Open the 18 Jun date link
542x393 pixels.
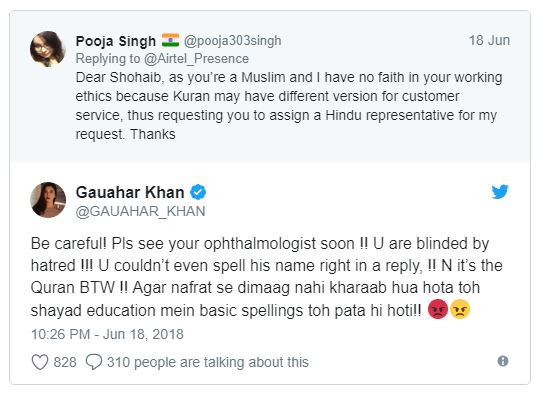pyautogui.click(x=489, y=40)
